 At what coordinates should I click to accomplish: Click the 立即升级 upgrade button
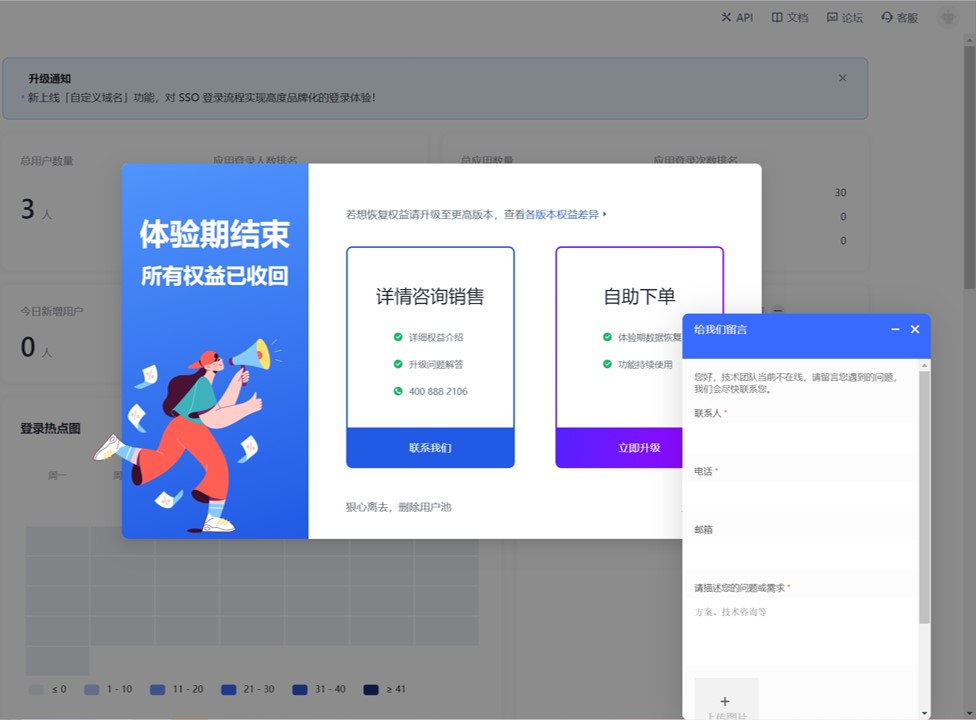click(x=639, y=448)
